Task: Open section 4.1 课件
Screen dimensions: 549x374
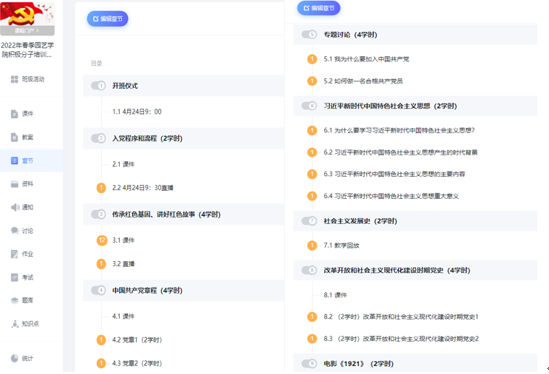Action: click(x=123, y=316)
